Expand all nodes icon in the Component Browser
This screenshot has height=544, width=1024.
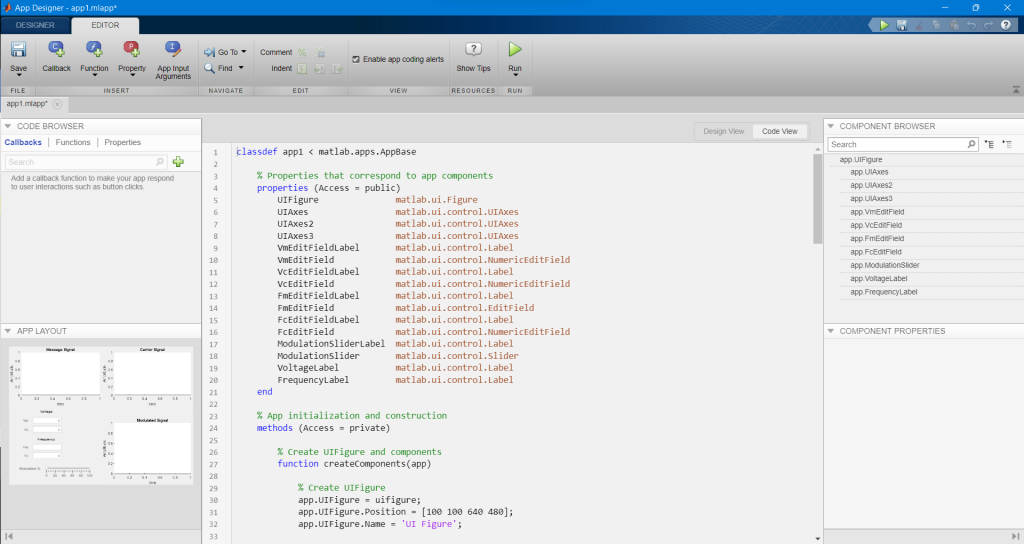click(x=990, y=144)
